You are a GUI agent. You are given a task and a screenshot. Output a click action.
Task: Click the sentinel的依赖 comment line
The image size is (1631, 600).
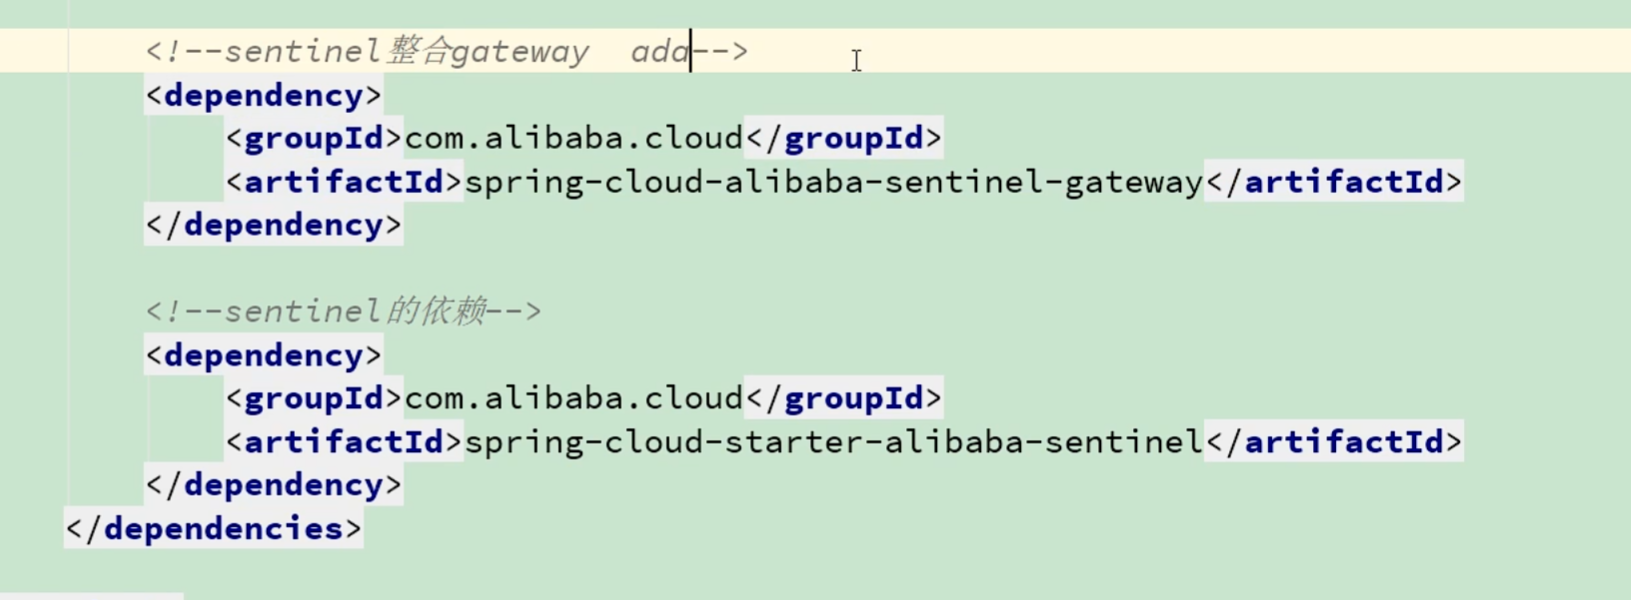(x=343, y=311)
